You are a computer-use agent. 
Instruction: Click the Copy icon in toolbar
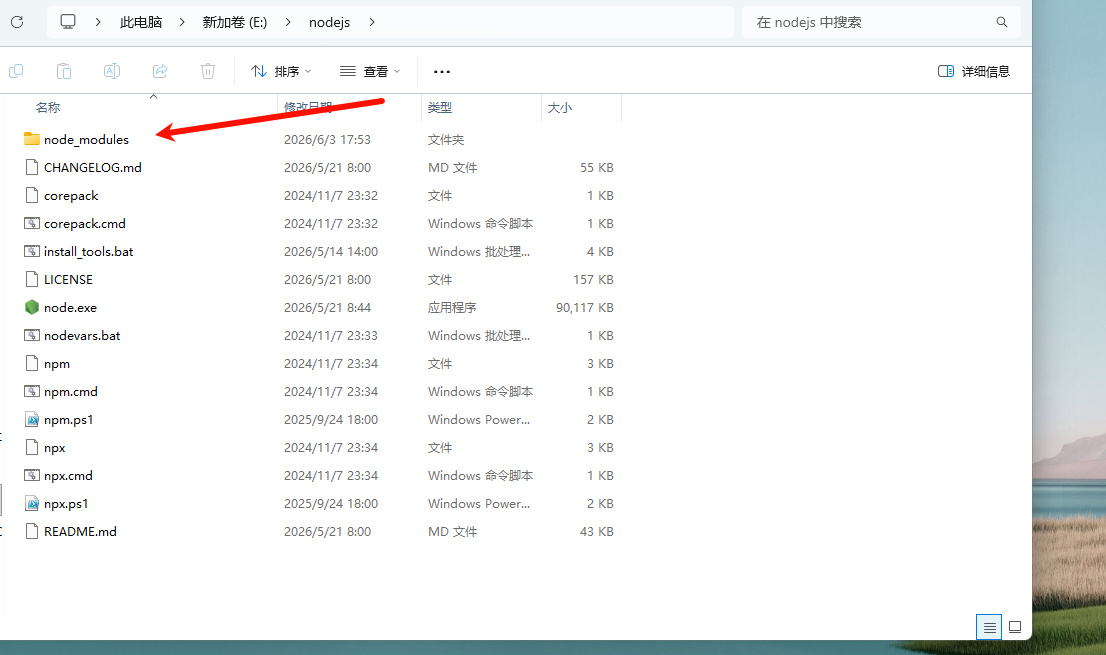tap(16, 71)
